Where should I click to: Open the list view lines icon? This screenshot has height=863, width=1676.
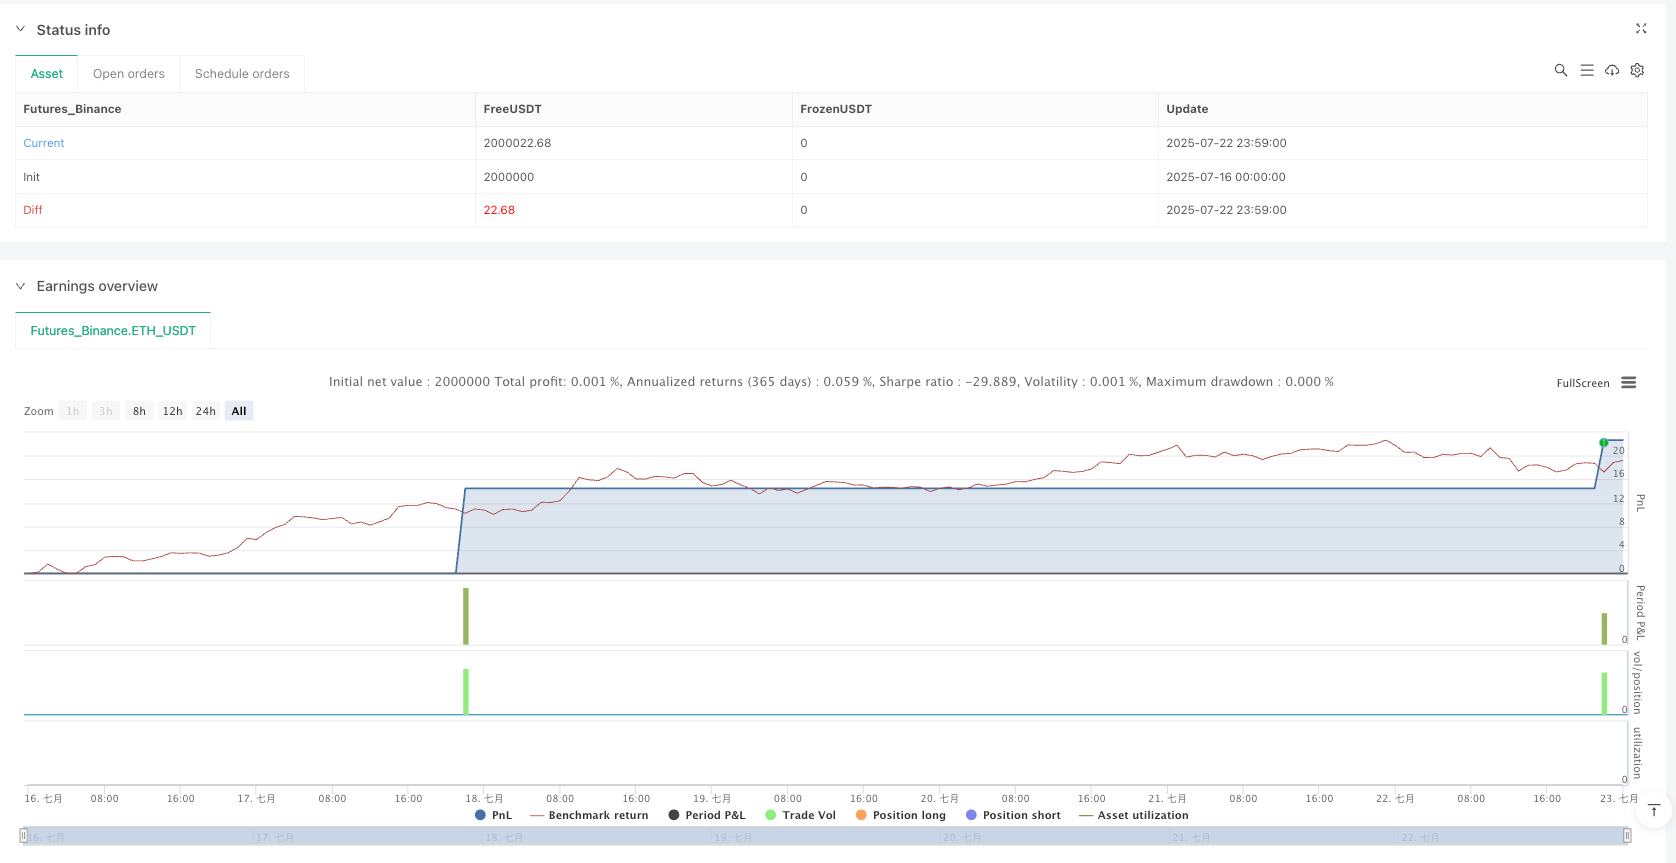(x=1586, y=70)
